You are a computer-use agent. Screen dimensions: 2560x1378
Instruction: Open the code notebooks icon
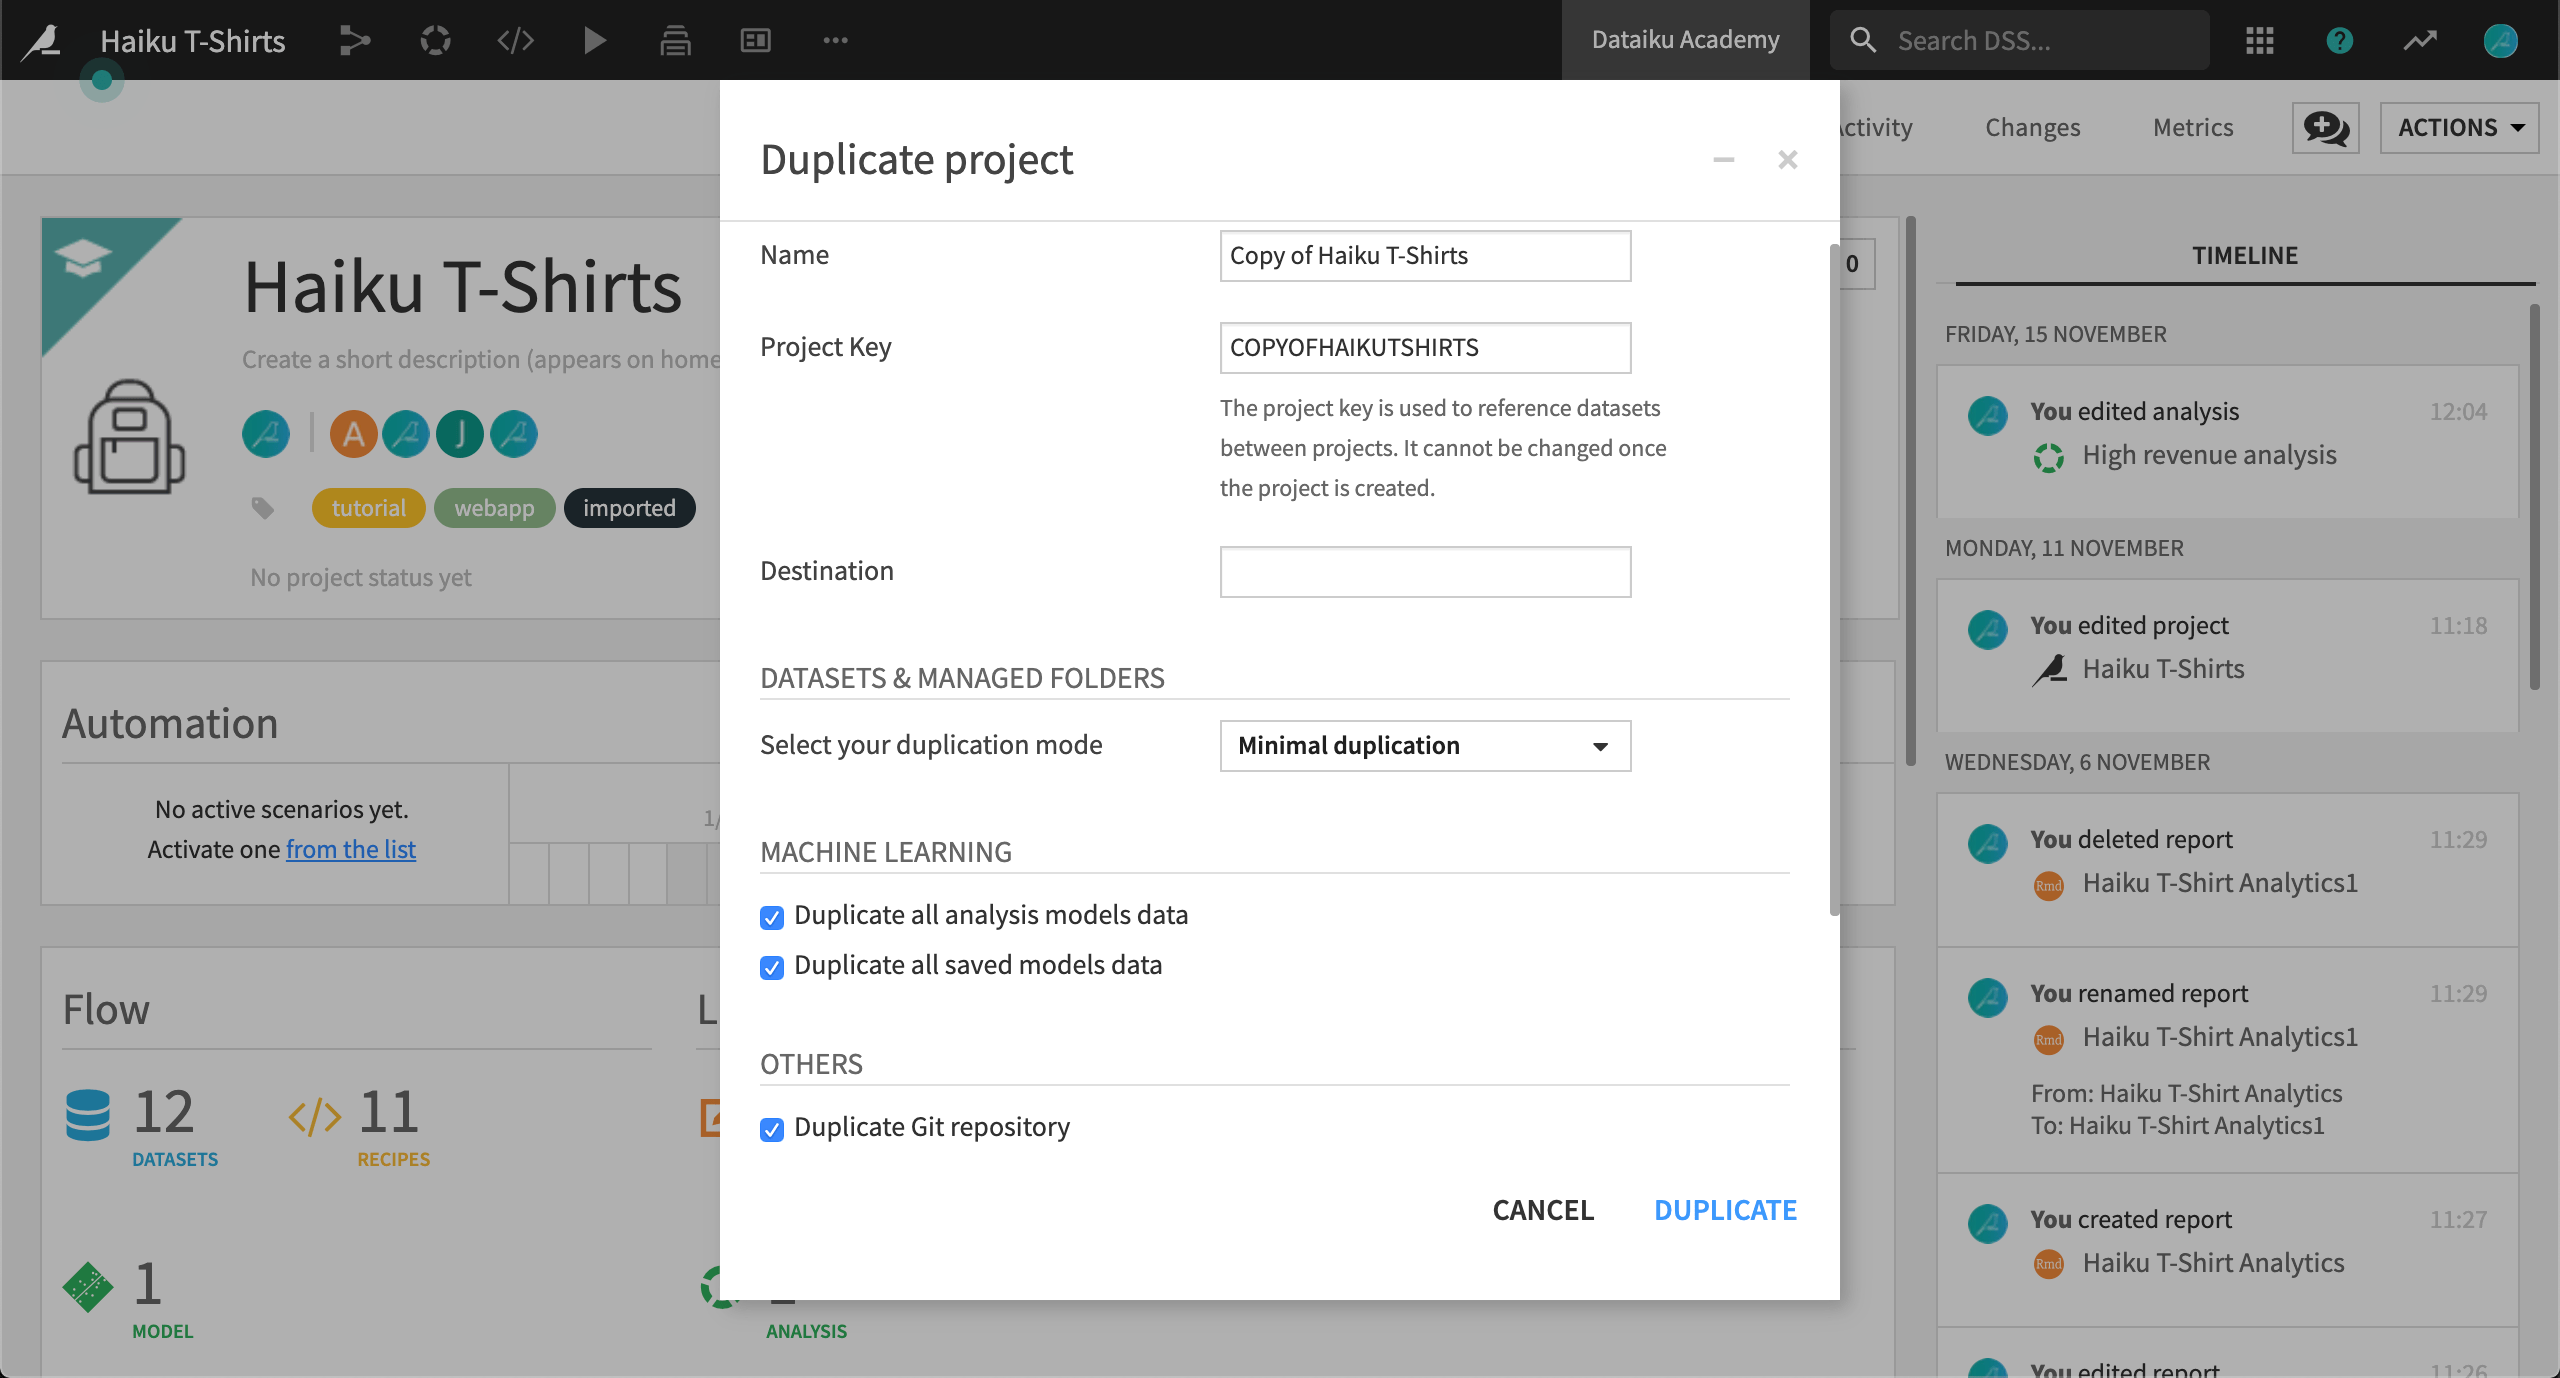515,40
